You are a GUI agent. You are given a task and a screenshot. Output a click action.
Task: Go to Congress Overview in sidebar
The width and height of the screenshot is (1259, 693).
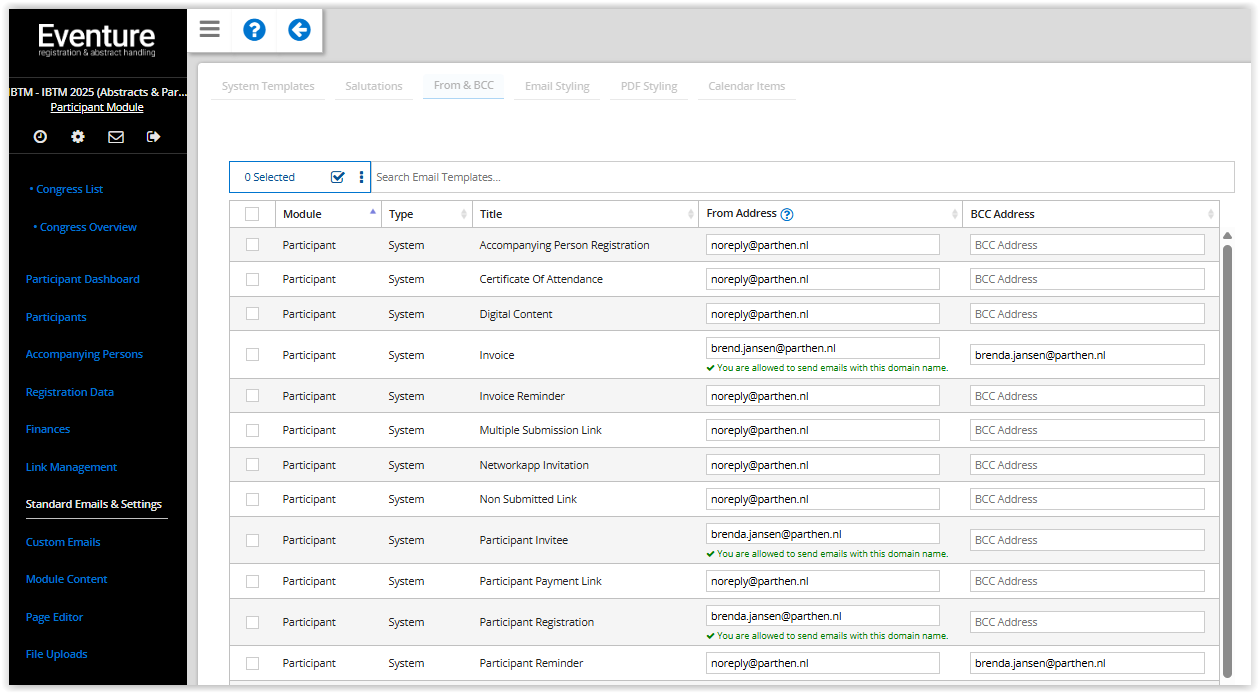pos(88,227)
